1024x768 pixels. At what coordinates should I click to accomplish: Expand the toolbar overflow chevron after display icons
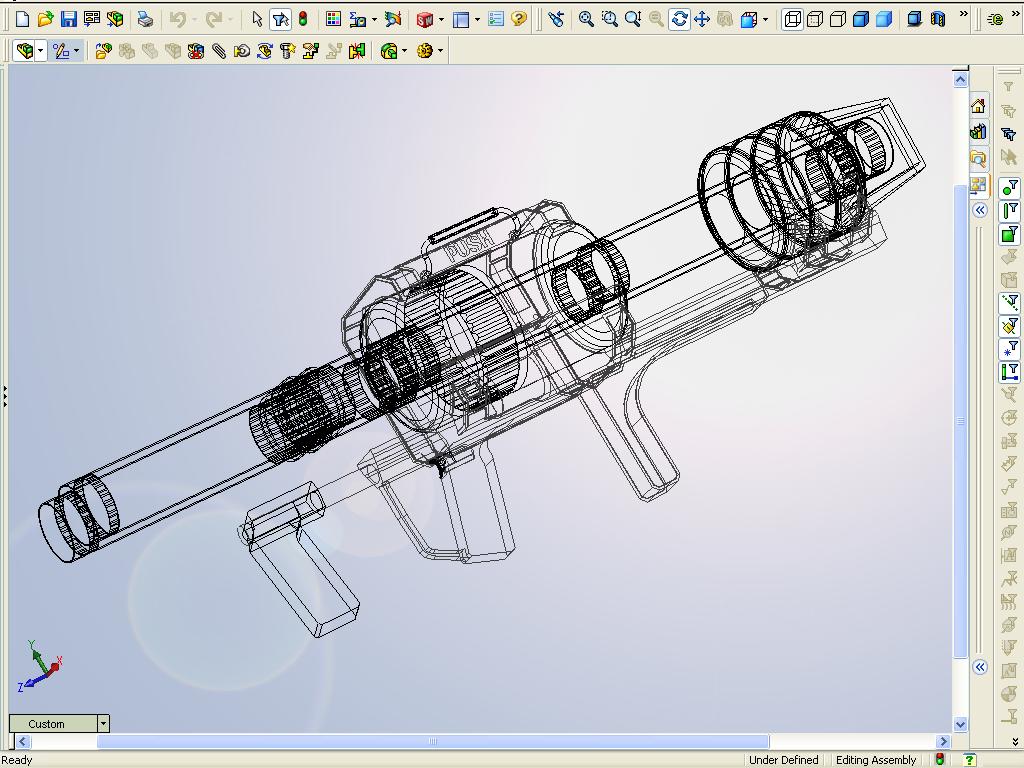coord(963,15)
